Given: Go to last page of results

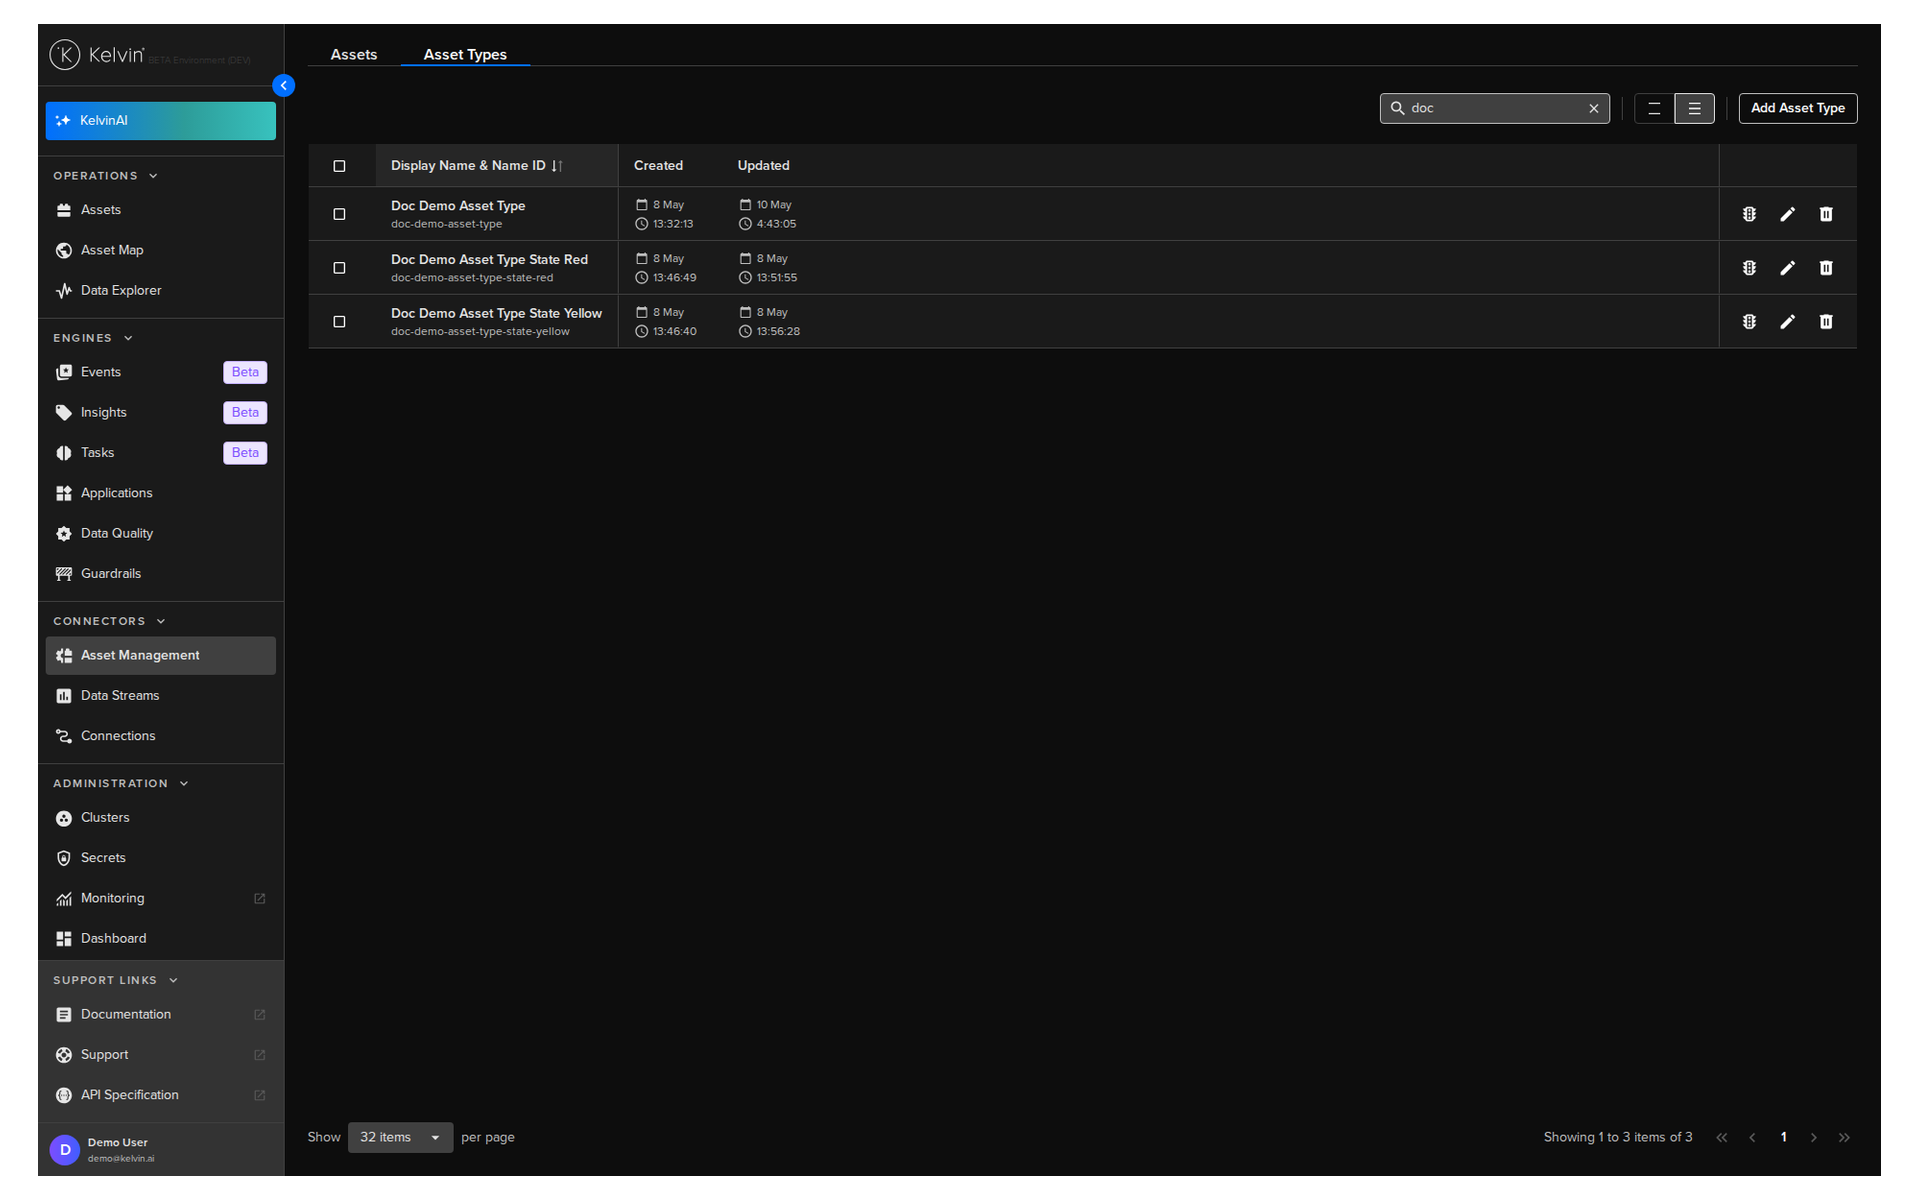Looking at the screenshot, I should (x=1844, y=1138).
